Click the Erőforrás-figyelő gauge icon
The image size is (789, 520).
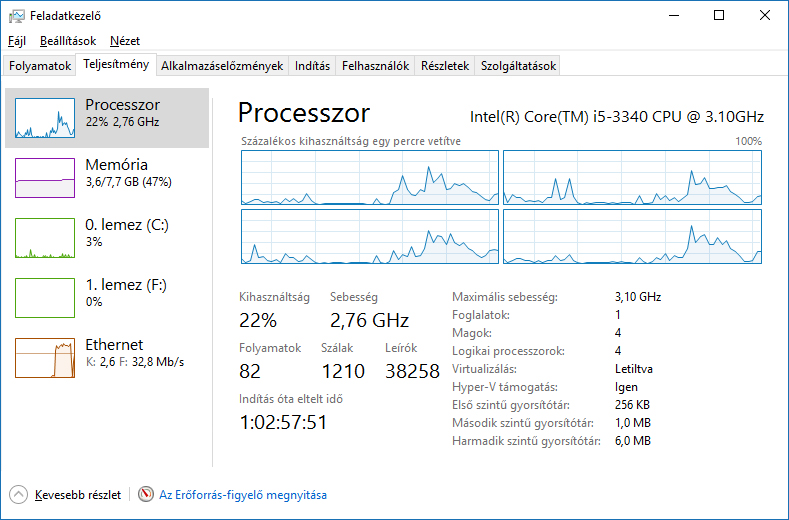(x=146, y=494)
